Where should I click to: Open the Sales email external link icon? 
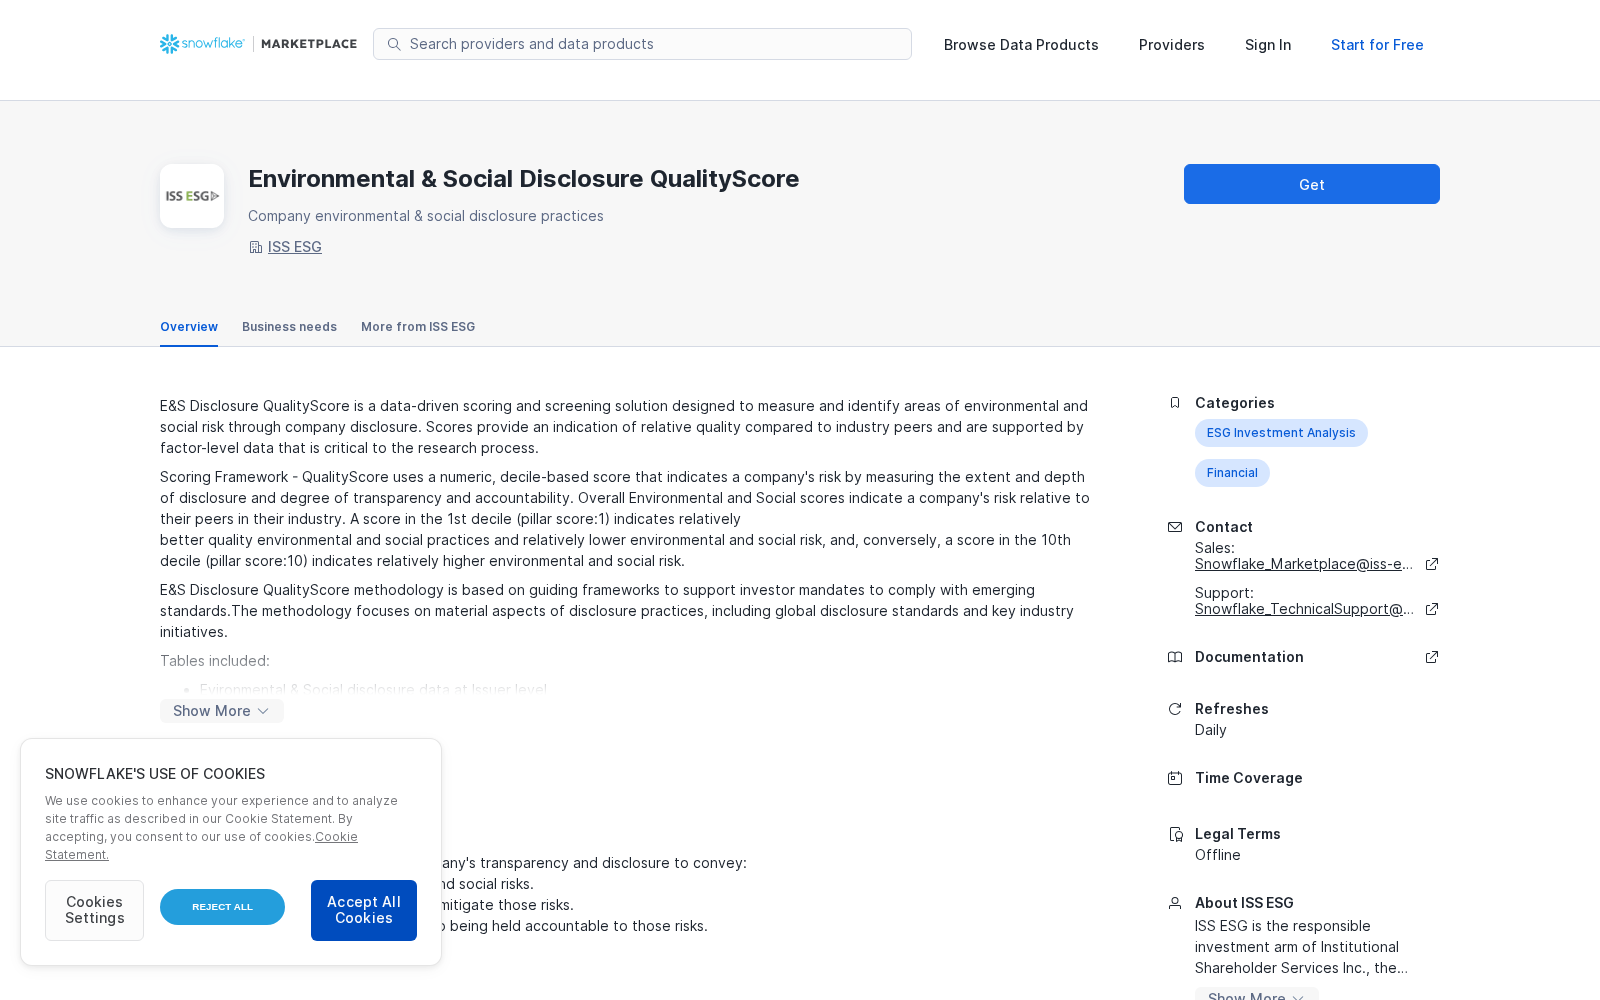tap(1432, 564)
